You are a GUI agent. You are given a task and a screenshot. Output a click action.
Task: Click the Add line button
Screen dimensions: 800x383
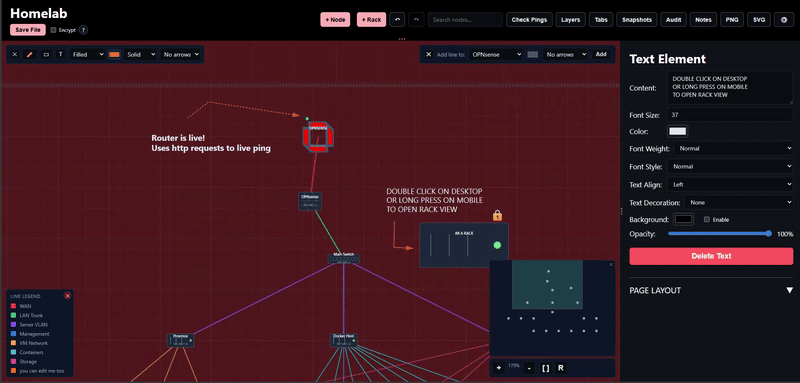(601, 54)
